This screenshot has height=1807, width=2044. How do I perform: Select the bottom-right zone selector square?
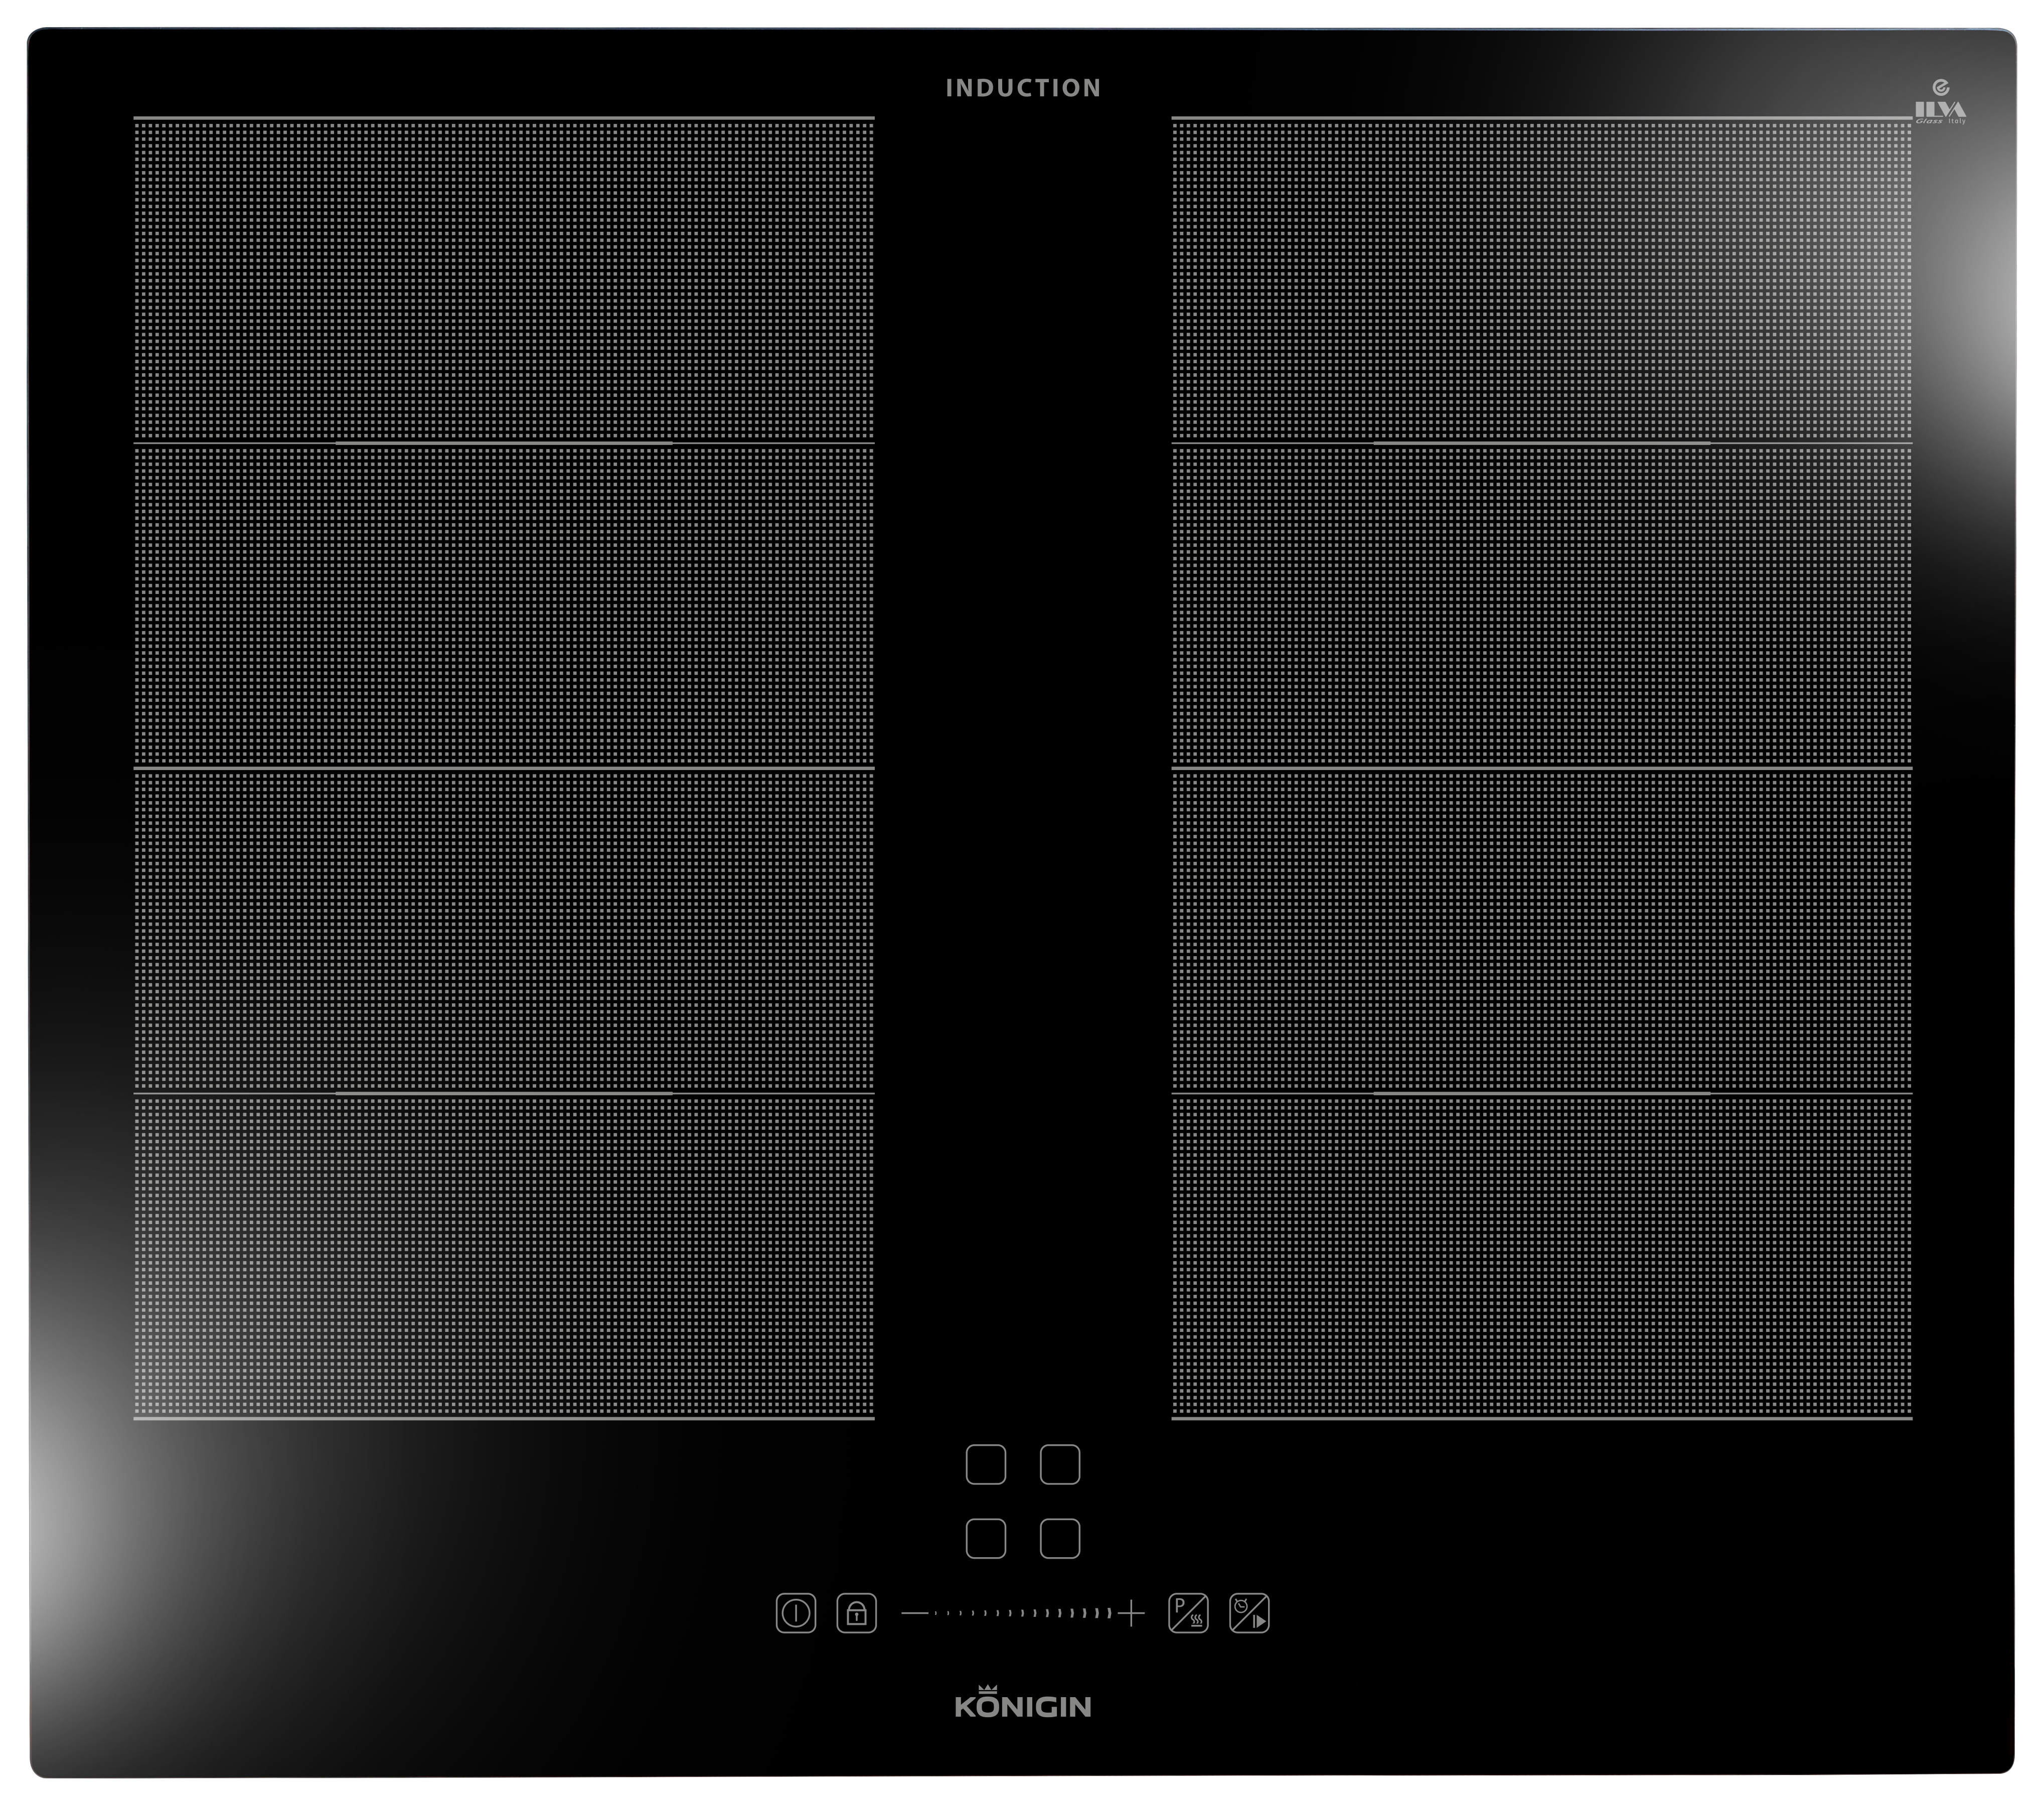point(1060,1539)
